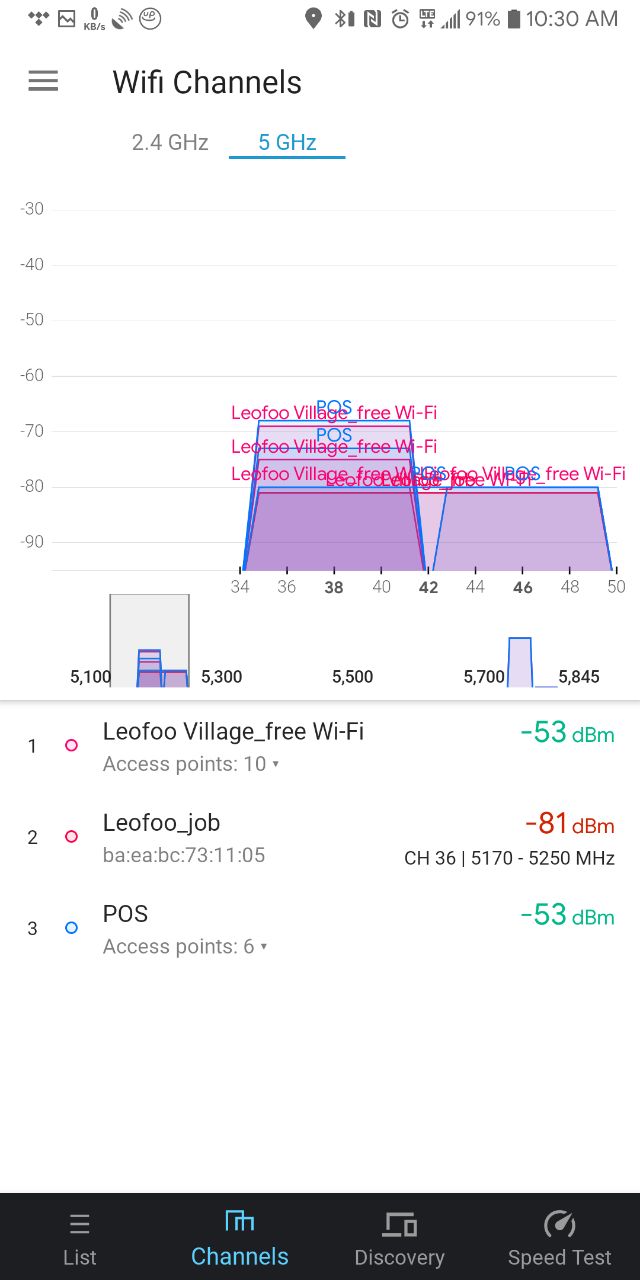The width and height of the screenshot is (640, 1280).
Task: Select the POS network name
Action: tap(125, 914)
